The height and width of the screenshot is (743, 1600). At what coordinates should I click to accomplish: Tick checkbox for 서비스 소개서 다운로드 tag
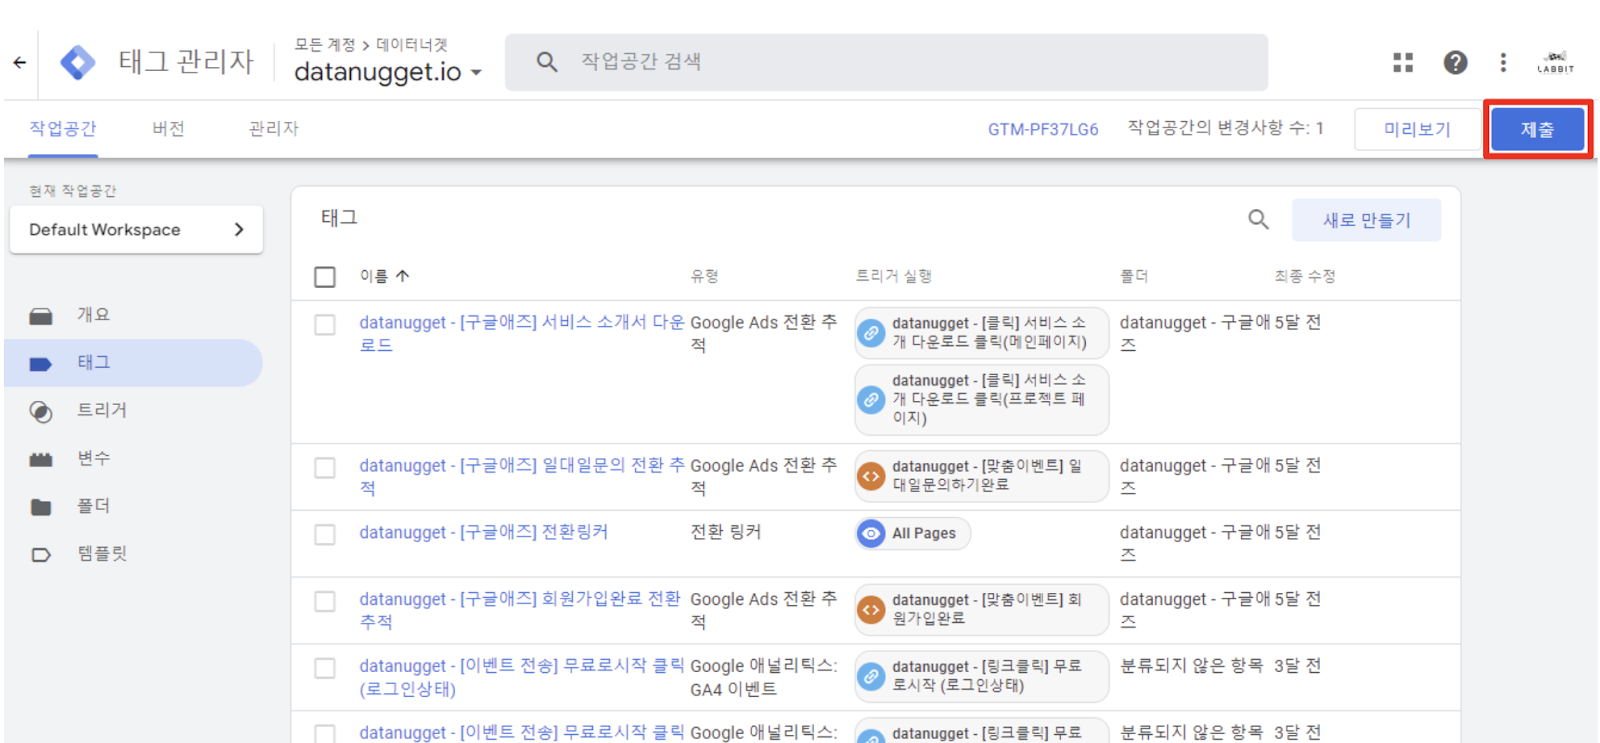pos(325,324)
